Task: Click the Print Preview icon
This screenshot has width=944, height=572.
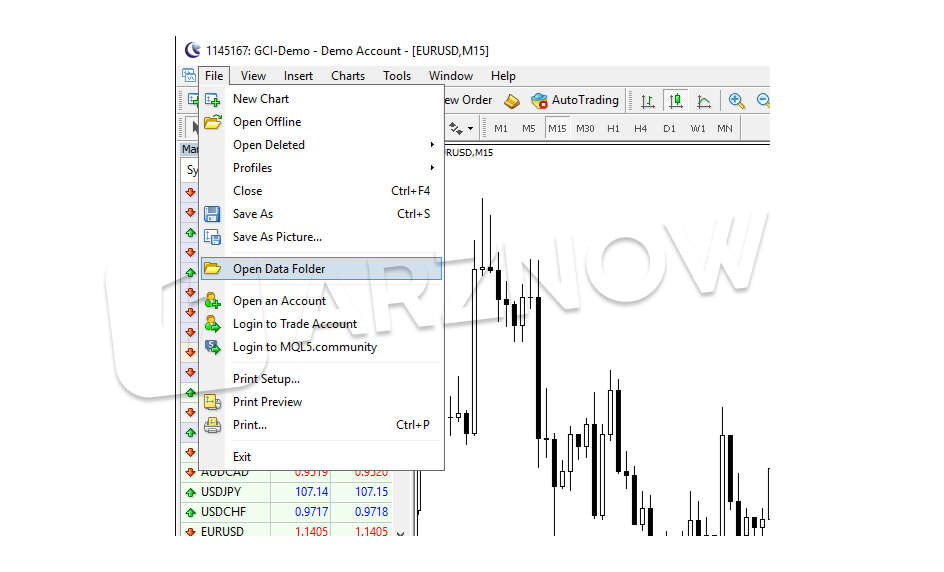Action: pyautogui.click(x=213, y=402)
